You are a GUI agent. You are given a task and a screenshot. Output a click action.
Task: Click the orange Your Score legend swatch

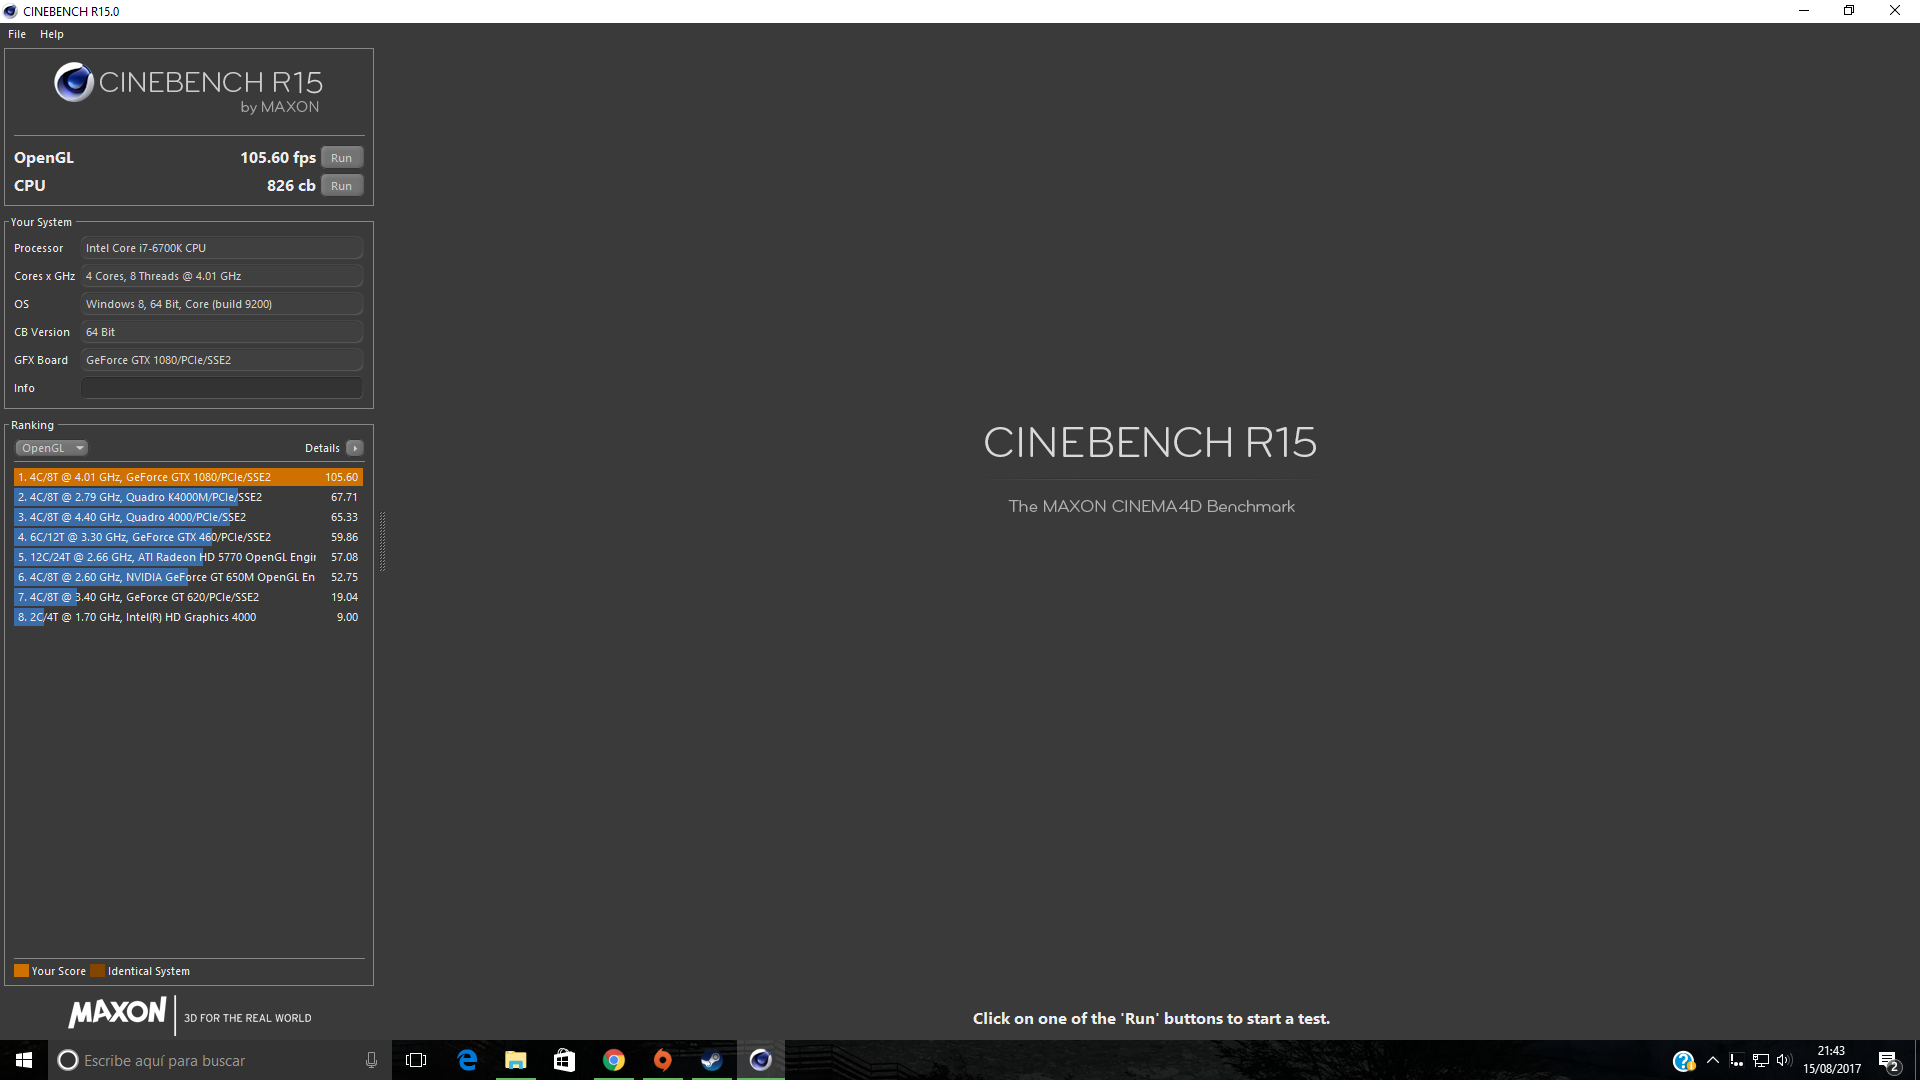[x=21, y=971]
